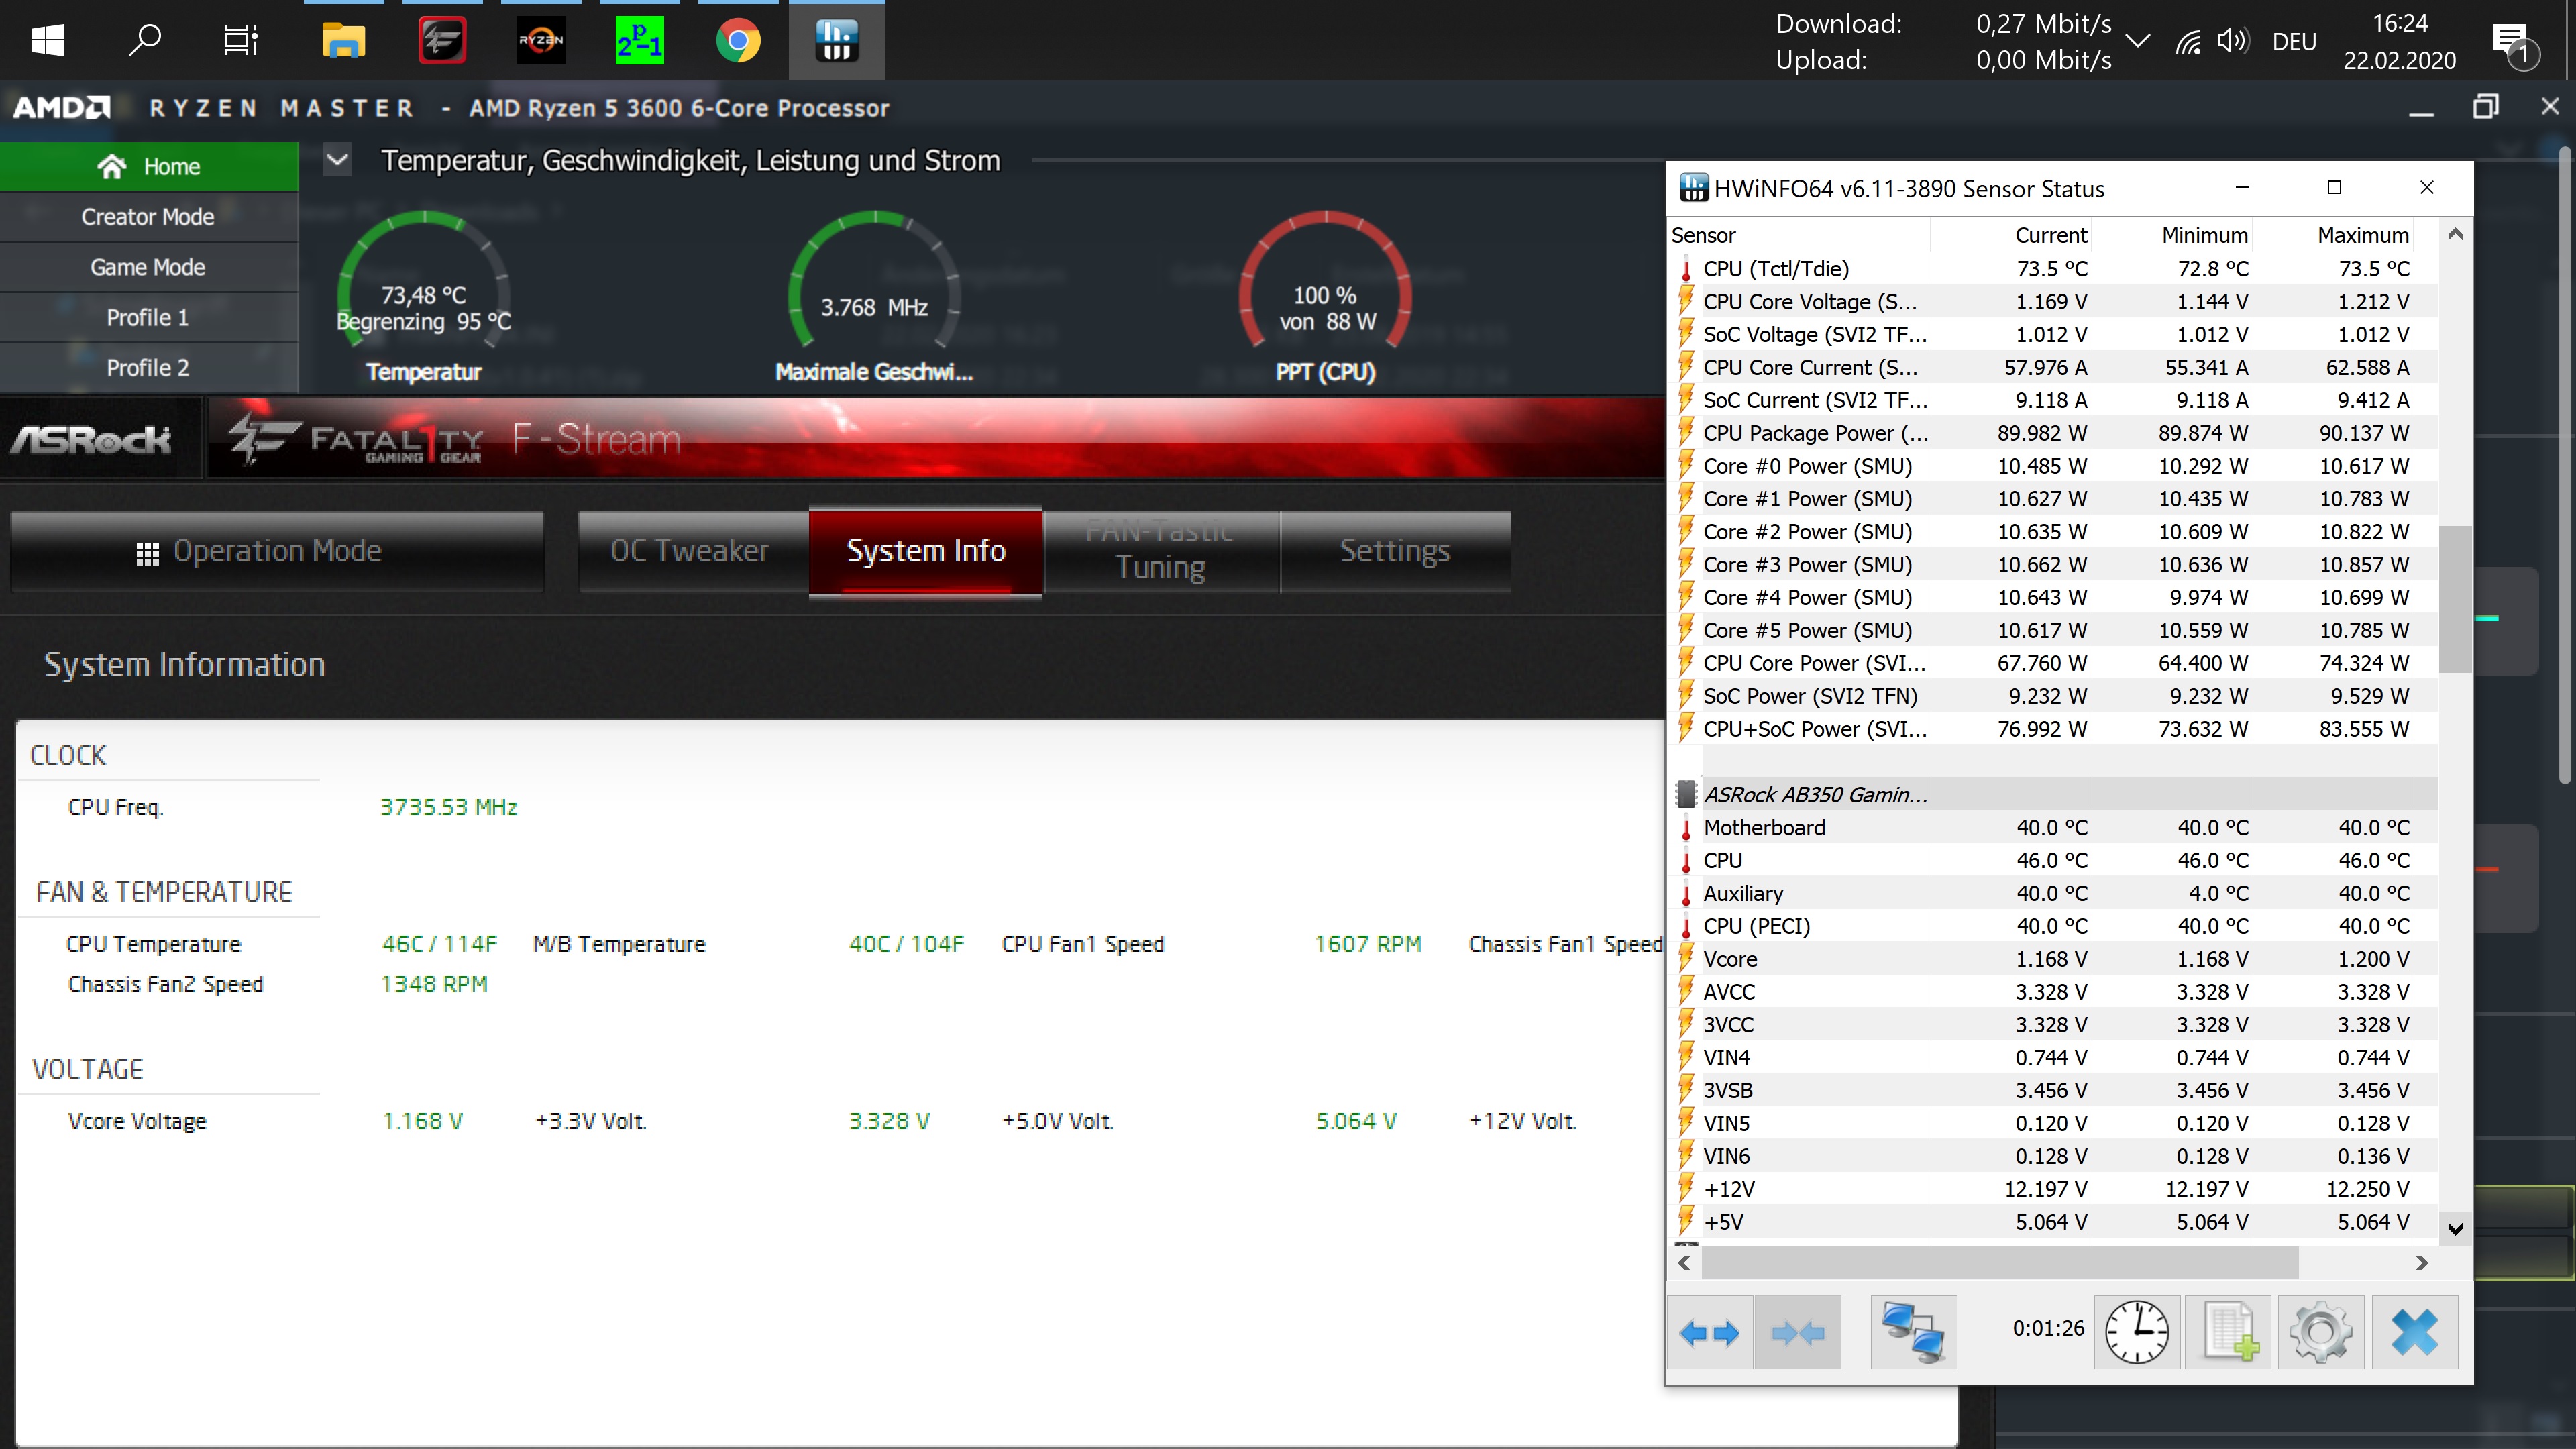Maximize the HWiNFO64 Sensor Status window

(2334, 187)
